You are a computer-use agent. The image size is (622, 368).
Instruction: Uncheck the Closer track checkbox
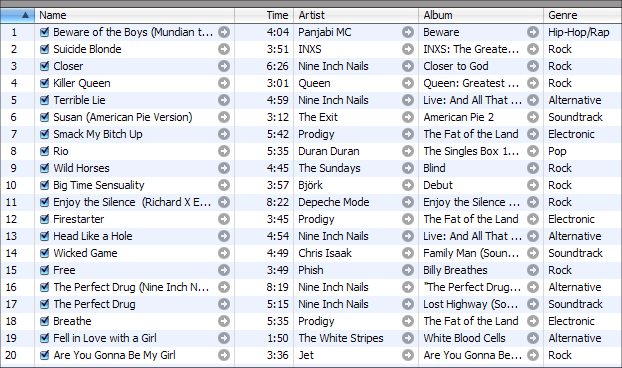45,66
